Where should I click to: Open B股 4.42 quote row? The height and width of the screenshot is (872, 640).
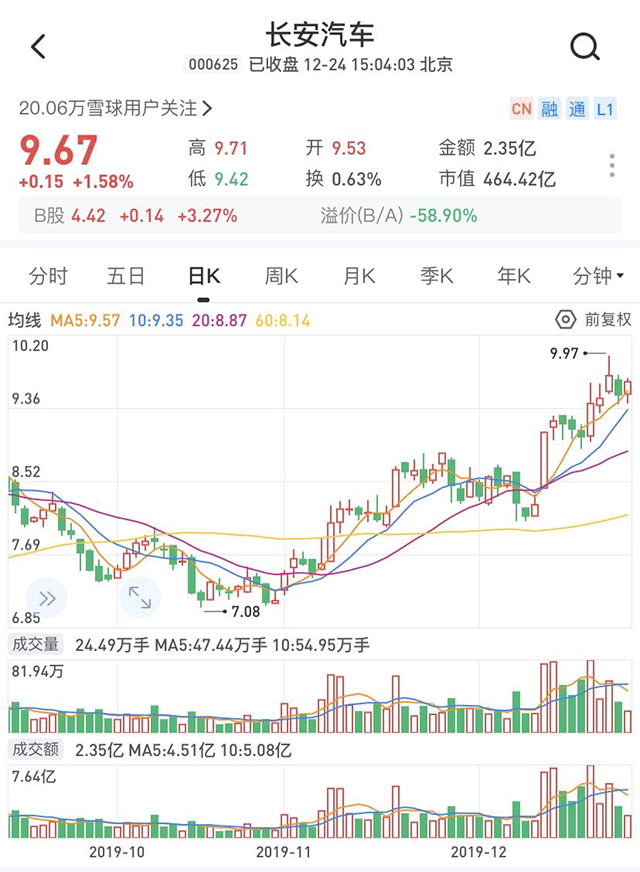point(136,215)
